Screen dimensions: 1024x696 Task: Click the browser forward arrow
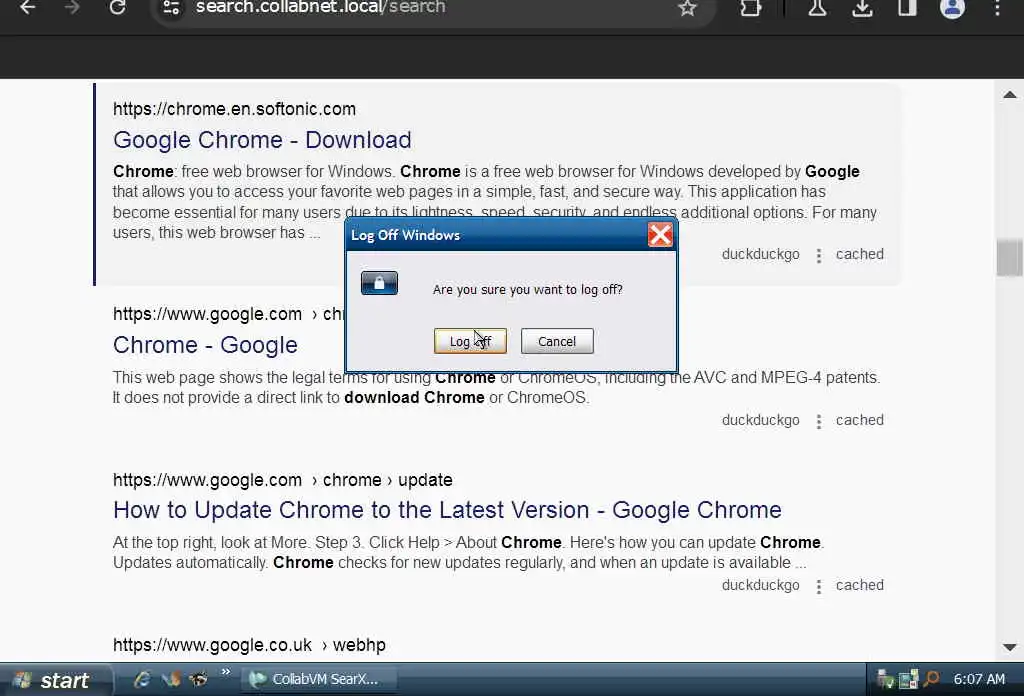tap(72, 8)
